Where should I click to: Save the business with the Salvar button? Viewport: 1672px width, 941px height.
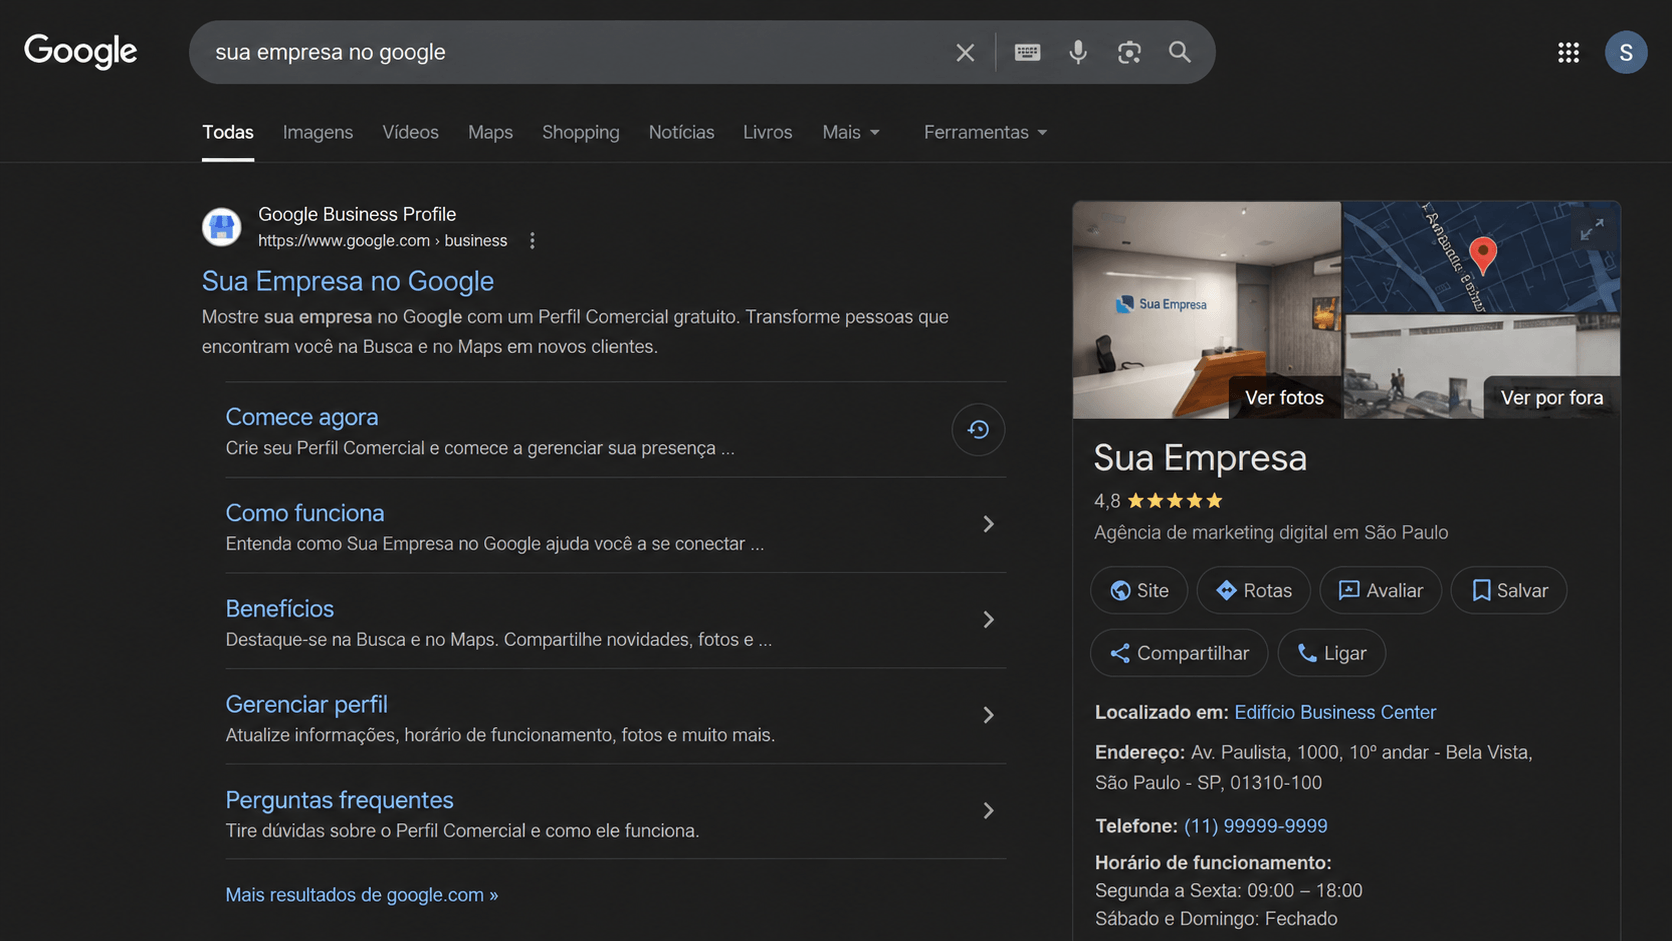[1509, 590]
